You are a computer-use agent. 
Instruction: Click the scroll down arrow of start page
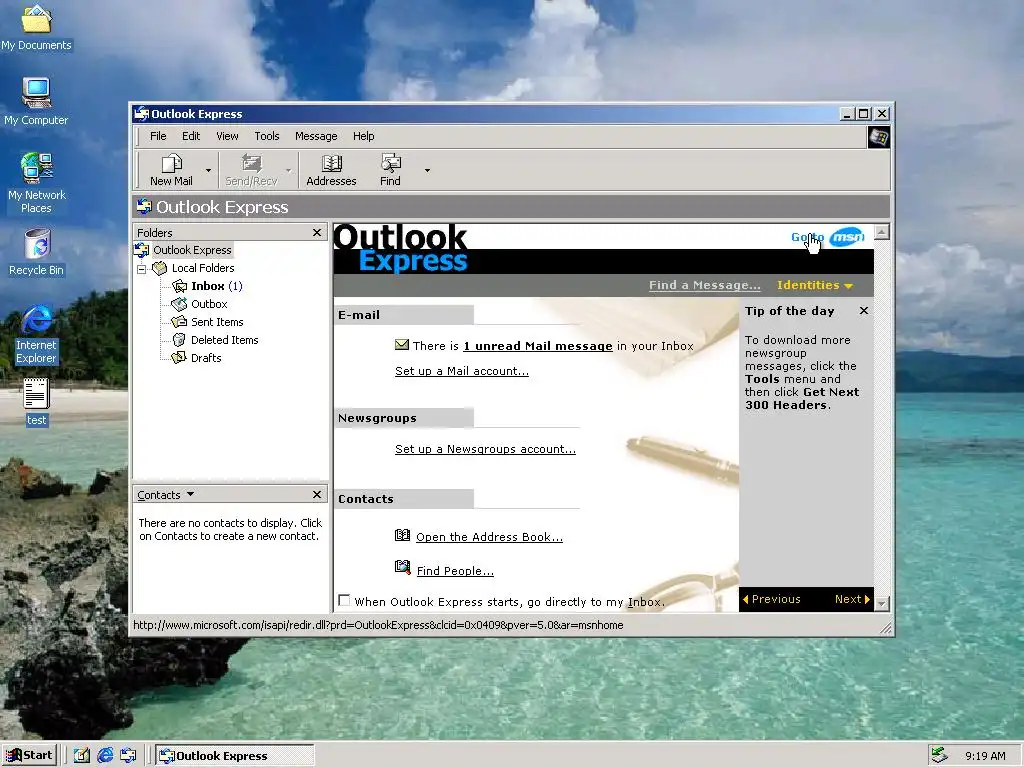(x=882, y=603)
